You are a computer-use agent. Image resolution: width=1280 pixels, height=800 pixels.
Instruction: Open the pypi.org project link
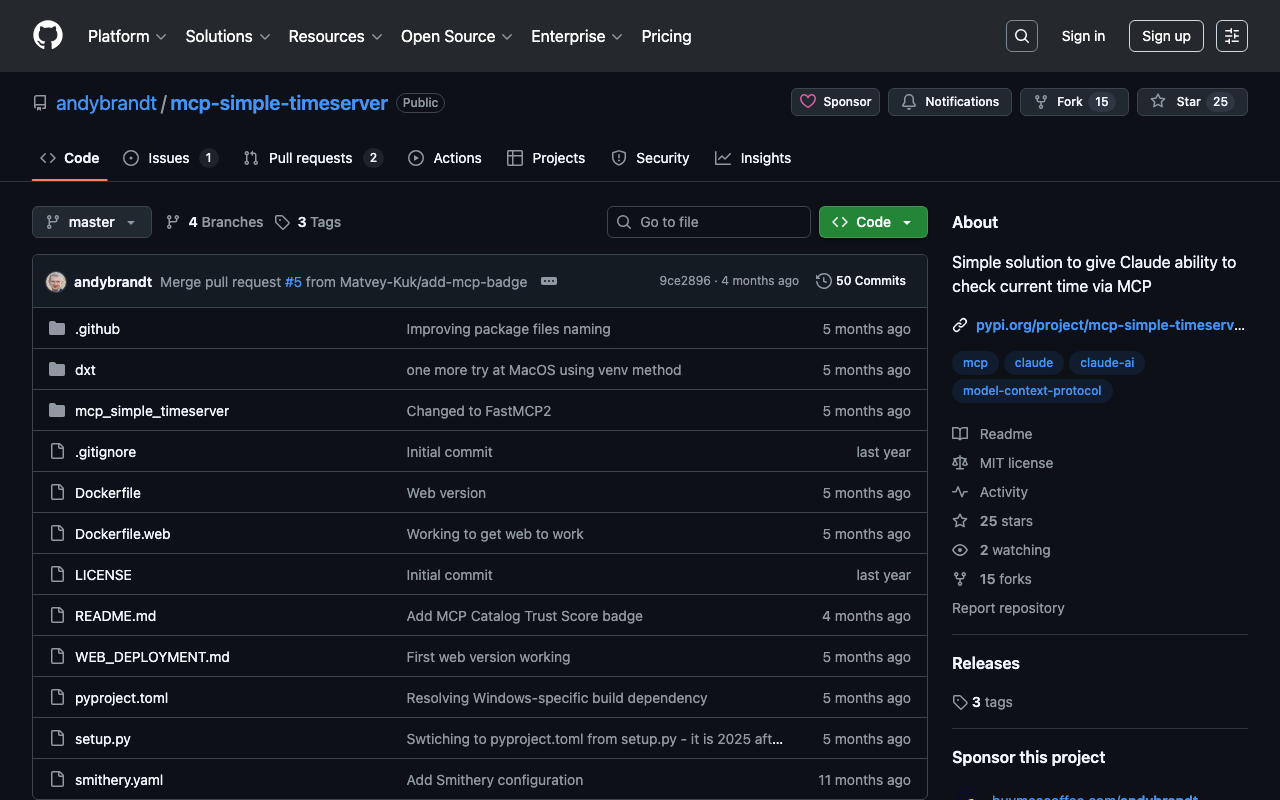pos(1110,325)
